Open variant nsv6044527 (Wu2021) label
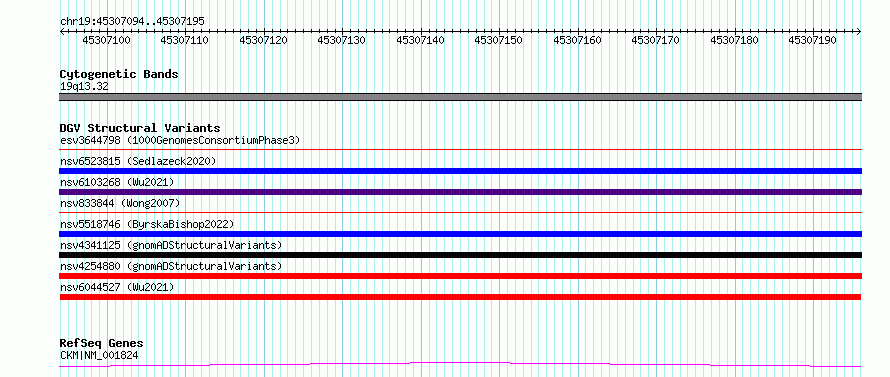 coord(117,287)
